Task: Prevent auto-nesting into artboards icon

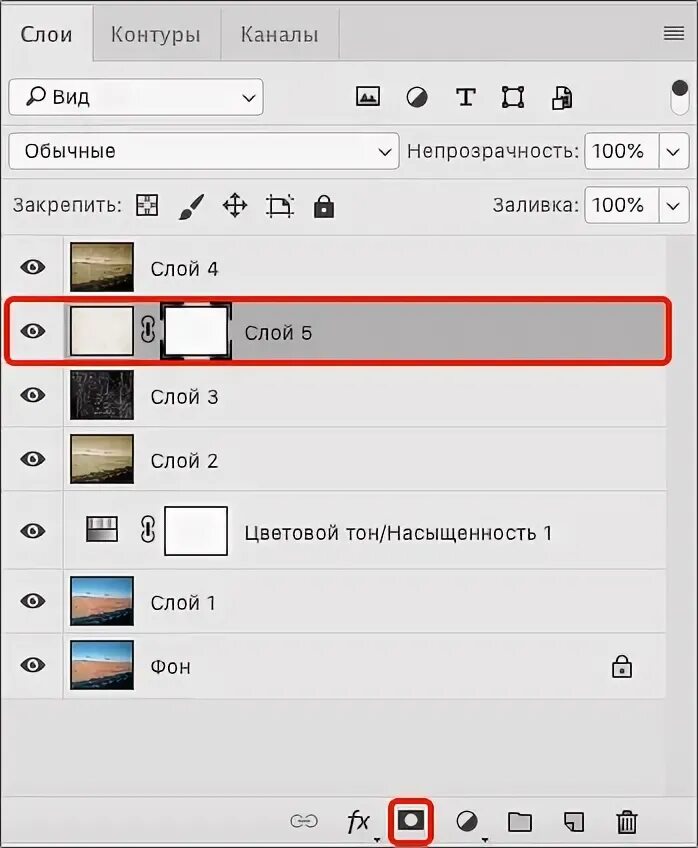Action: (280, 206)
